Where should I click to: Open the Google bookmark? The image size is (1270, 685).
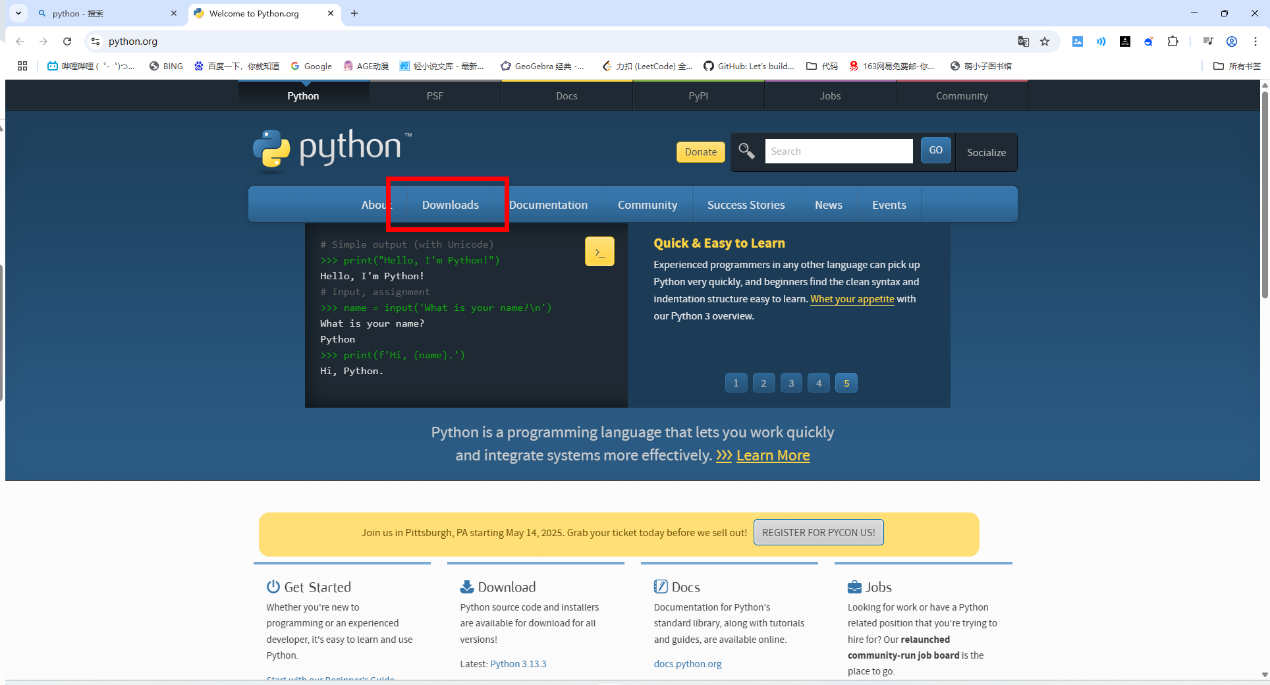[311, 66]
